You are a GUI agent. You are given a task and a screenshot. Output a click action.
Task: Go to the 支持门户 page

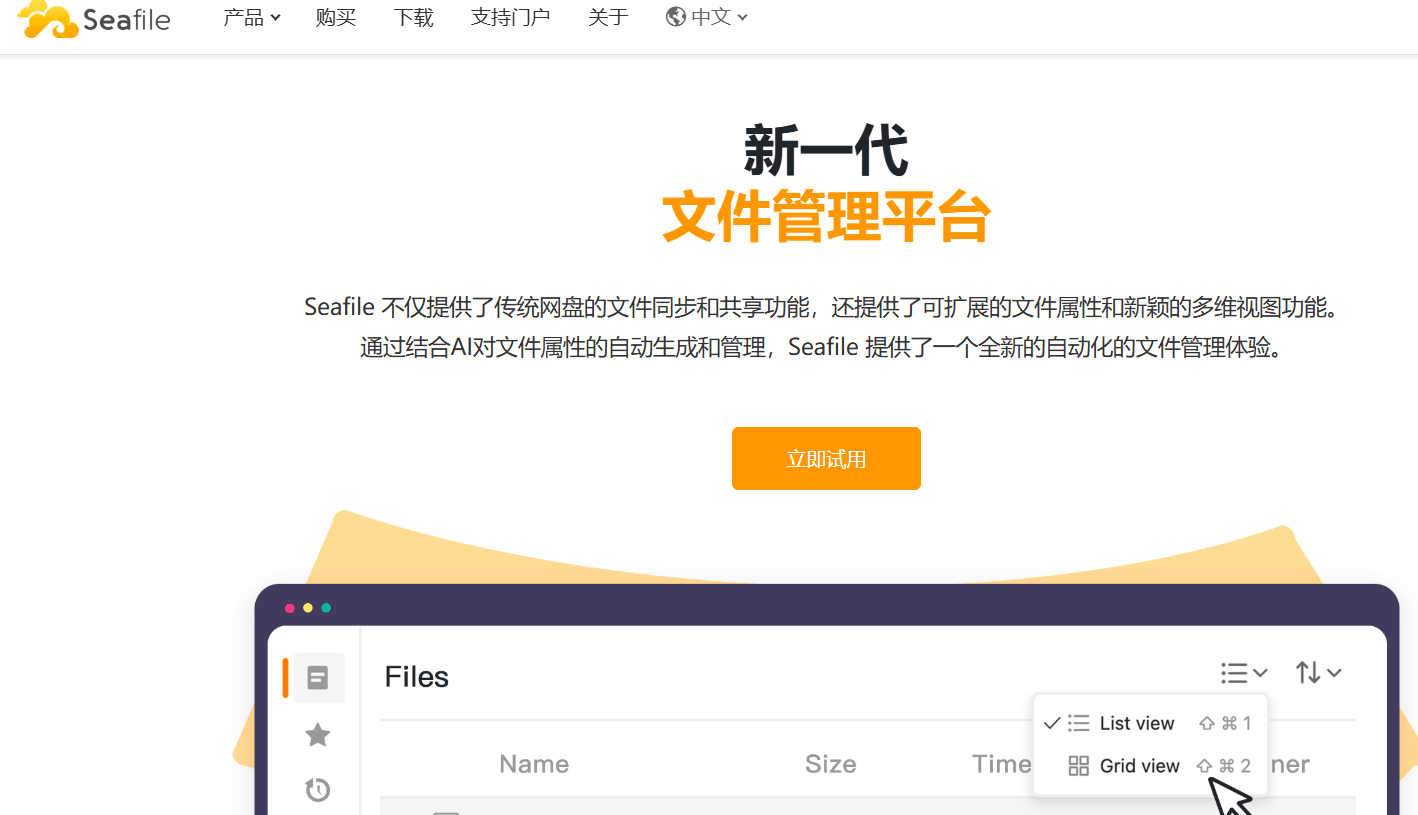(x=511, y=17)
